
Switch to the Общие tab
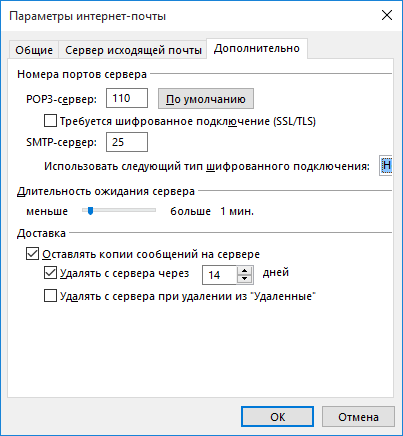pos(34,50)
